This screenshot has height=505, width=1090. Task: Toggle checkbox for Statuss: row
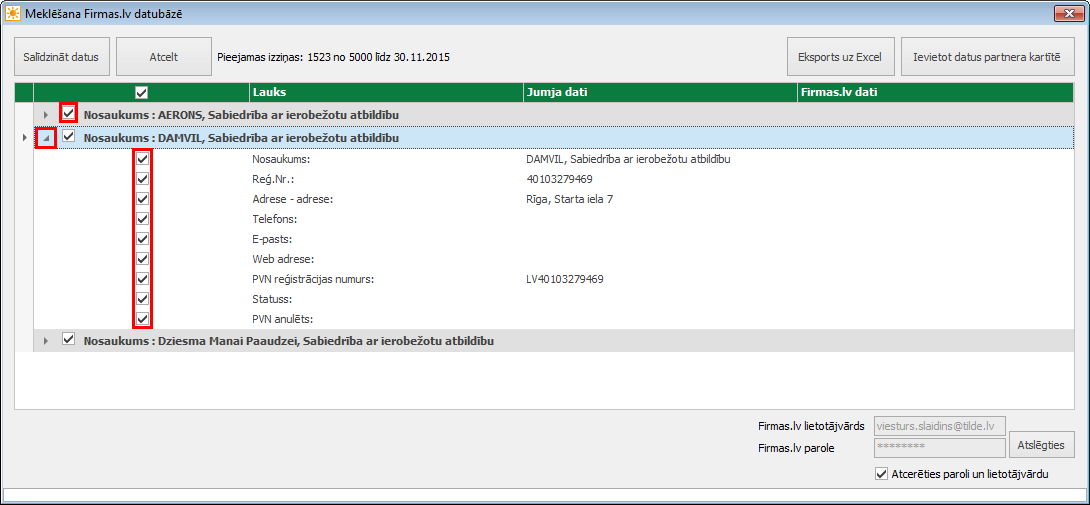[142, 299]
